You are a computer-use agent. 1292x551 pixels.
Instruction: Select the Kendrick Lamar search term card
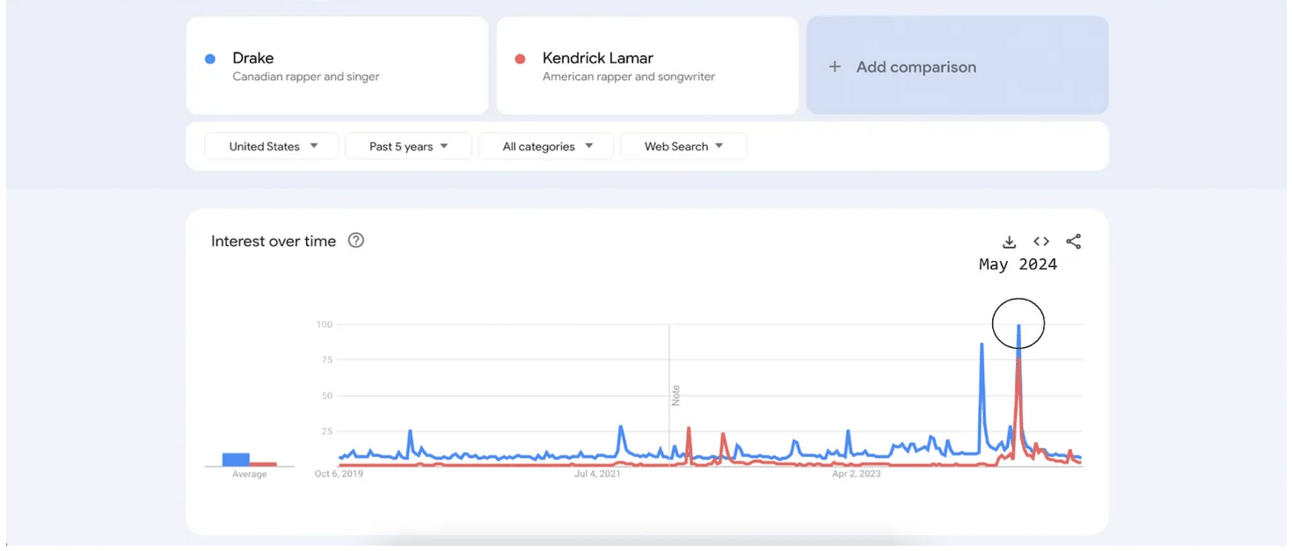647,66
